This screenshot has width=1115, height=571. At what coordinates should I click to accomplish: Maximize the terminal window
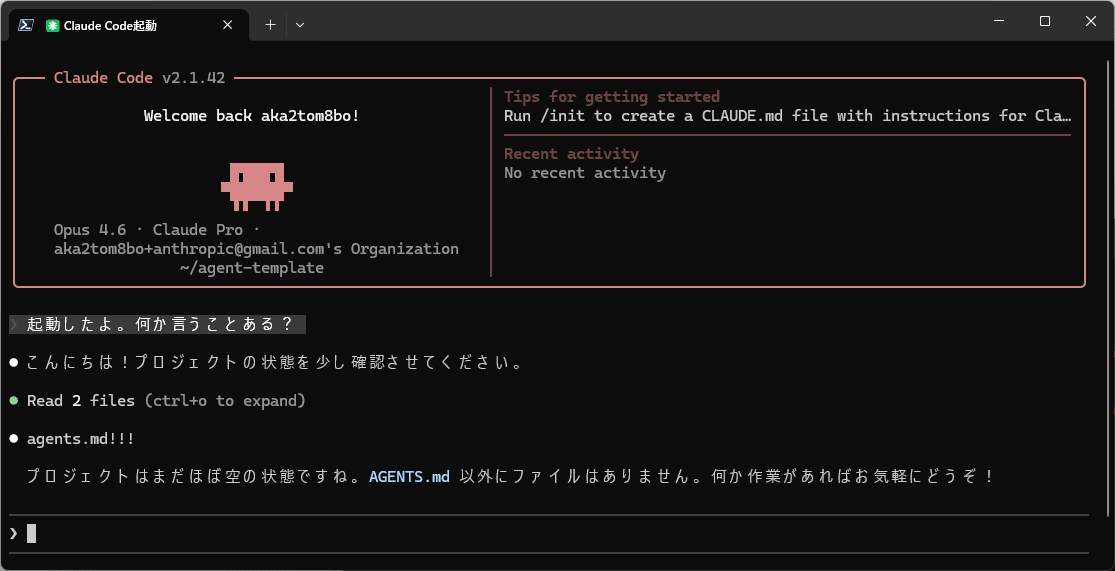click(x=1045, y=21)
